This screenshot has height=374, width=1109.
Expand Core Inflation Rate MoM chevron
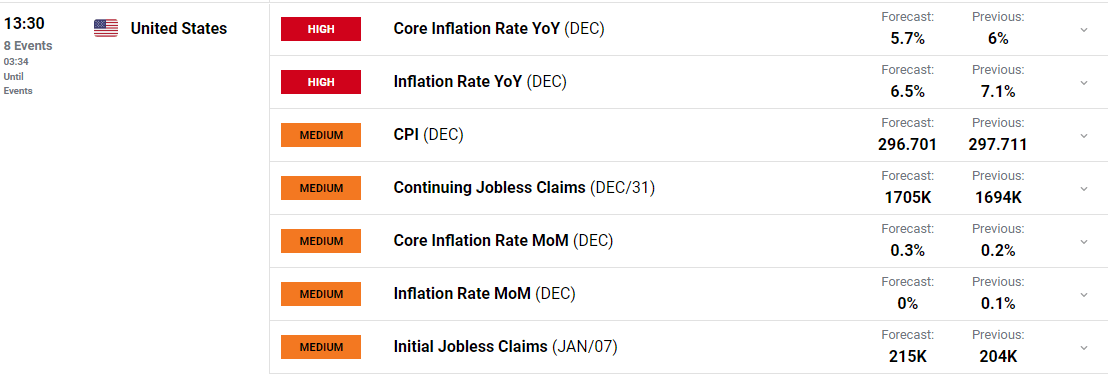click(x=1084, y=242)
